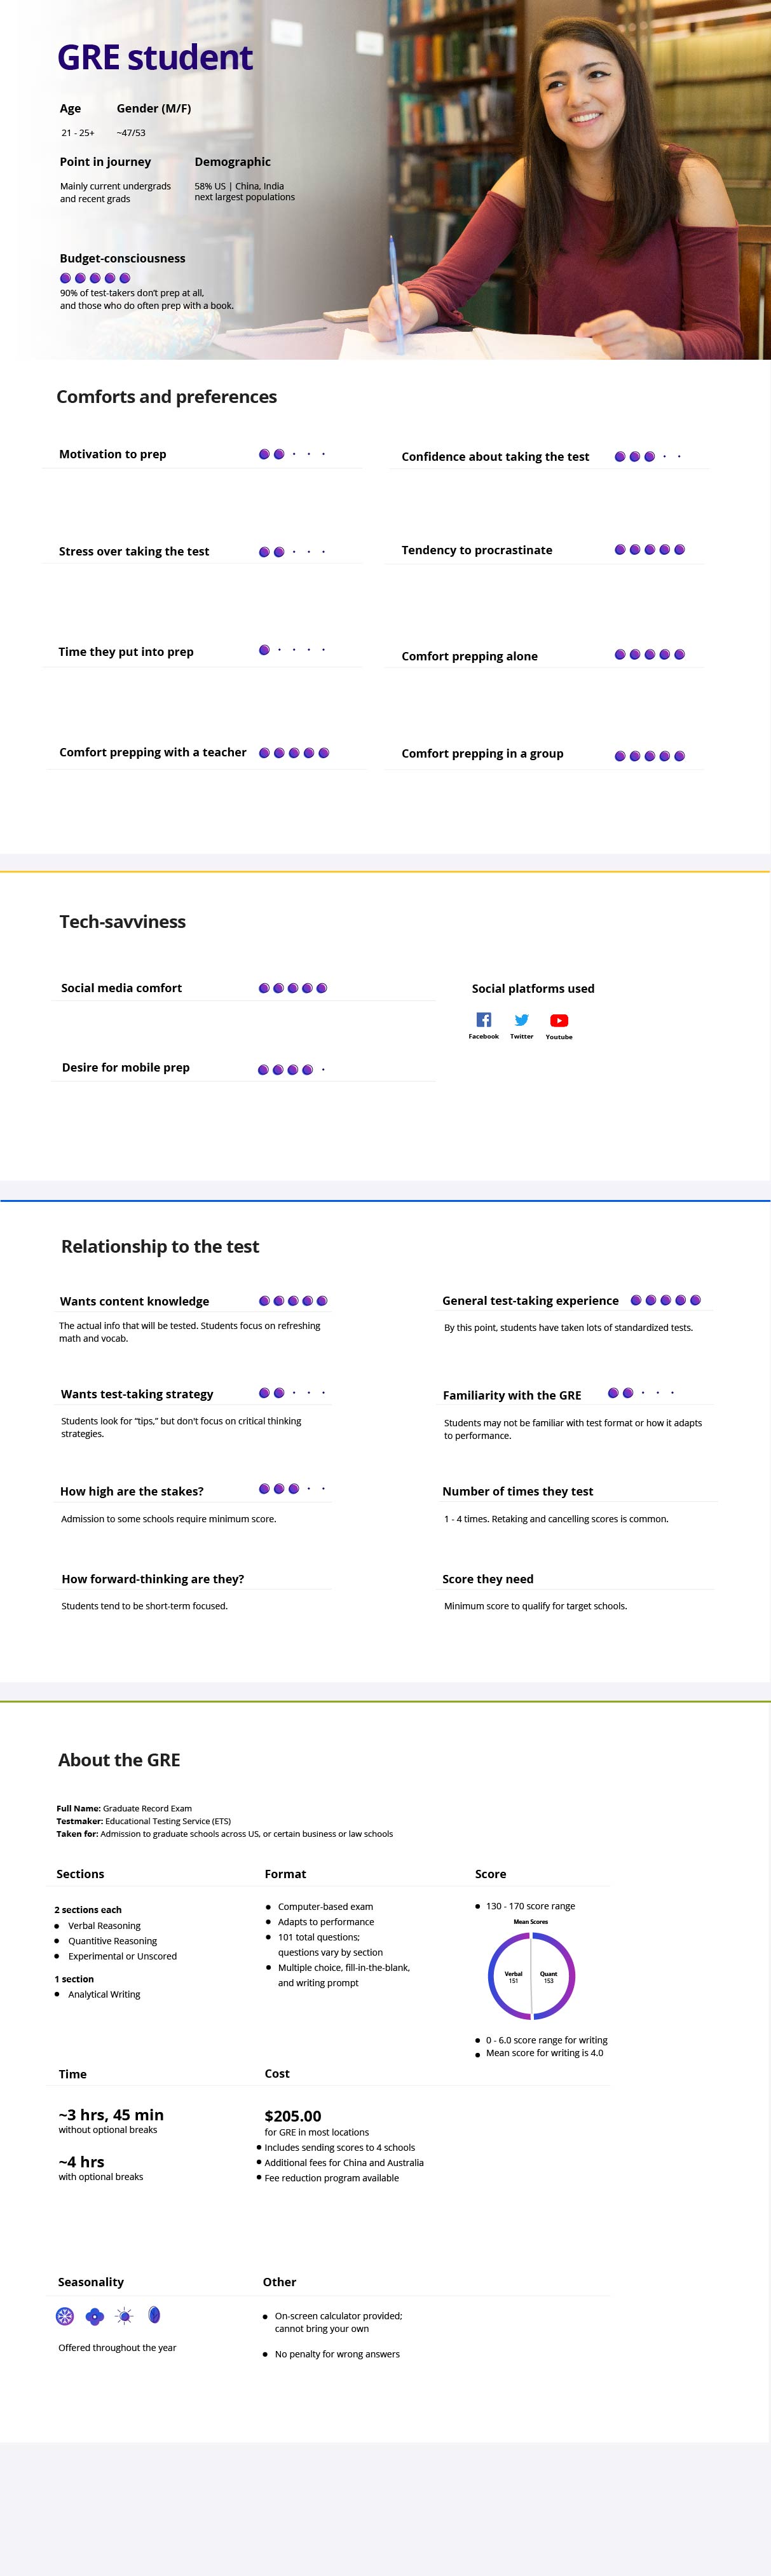Click the Wants content knowledge rating dots
The width and height of the screenshot is (771, 2576).
[x=293, y=1301]
